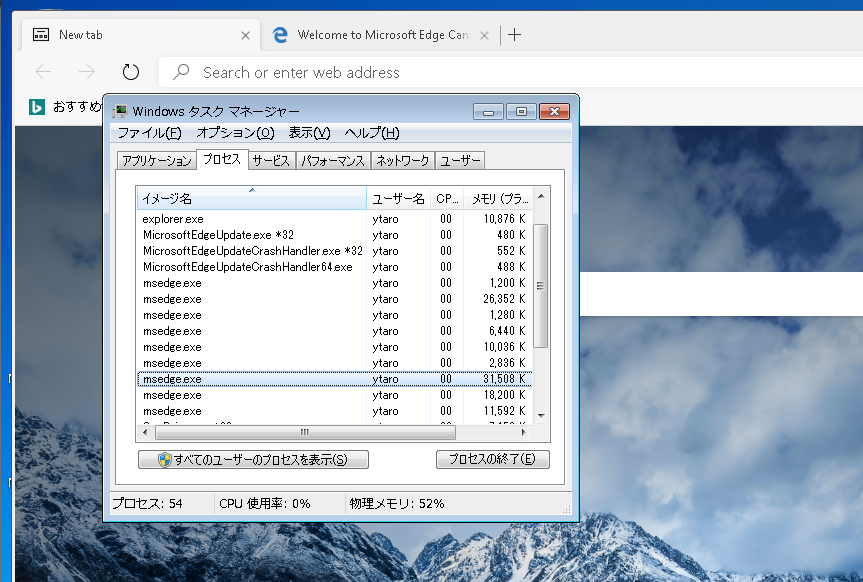The image size is (863, 582).
Task: Sort by イメージ名 column header
Action: point(251,198)
